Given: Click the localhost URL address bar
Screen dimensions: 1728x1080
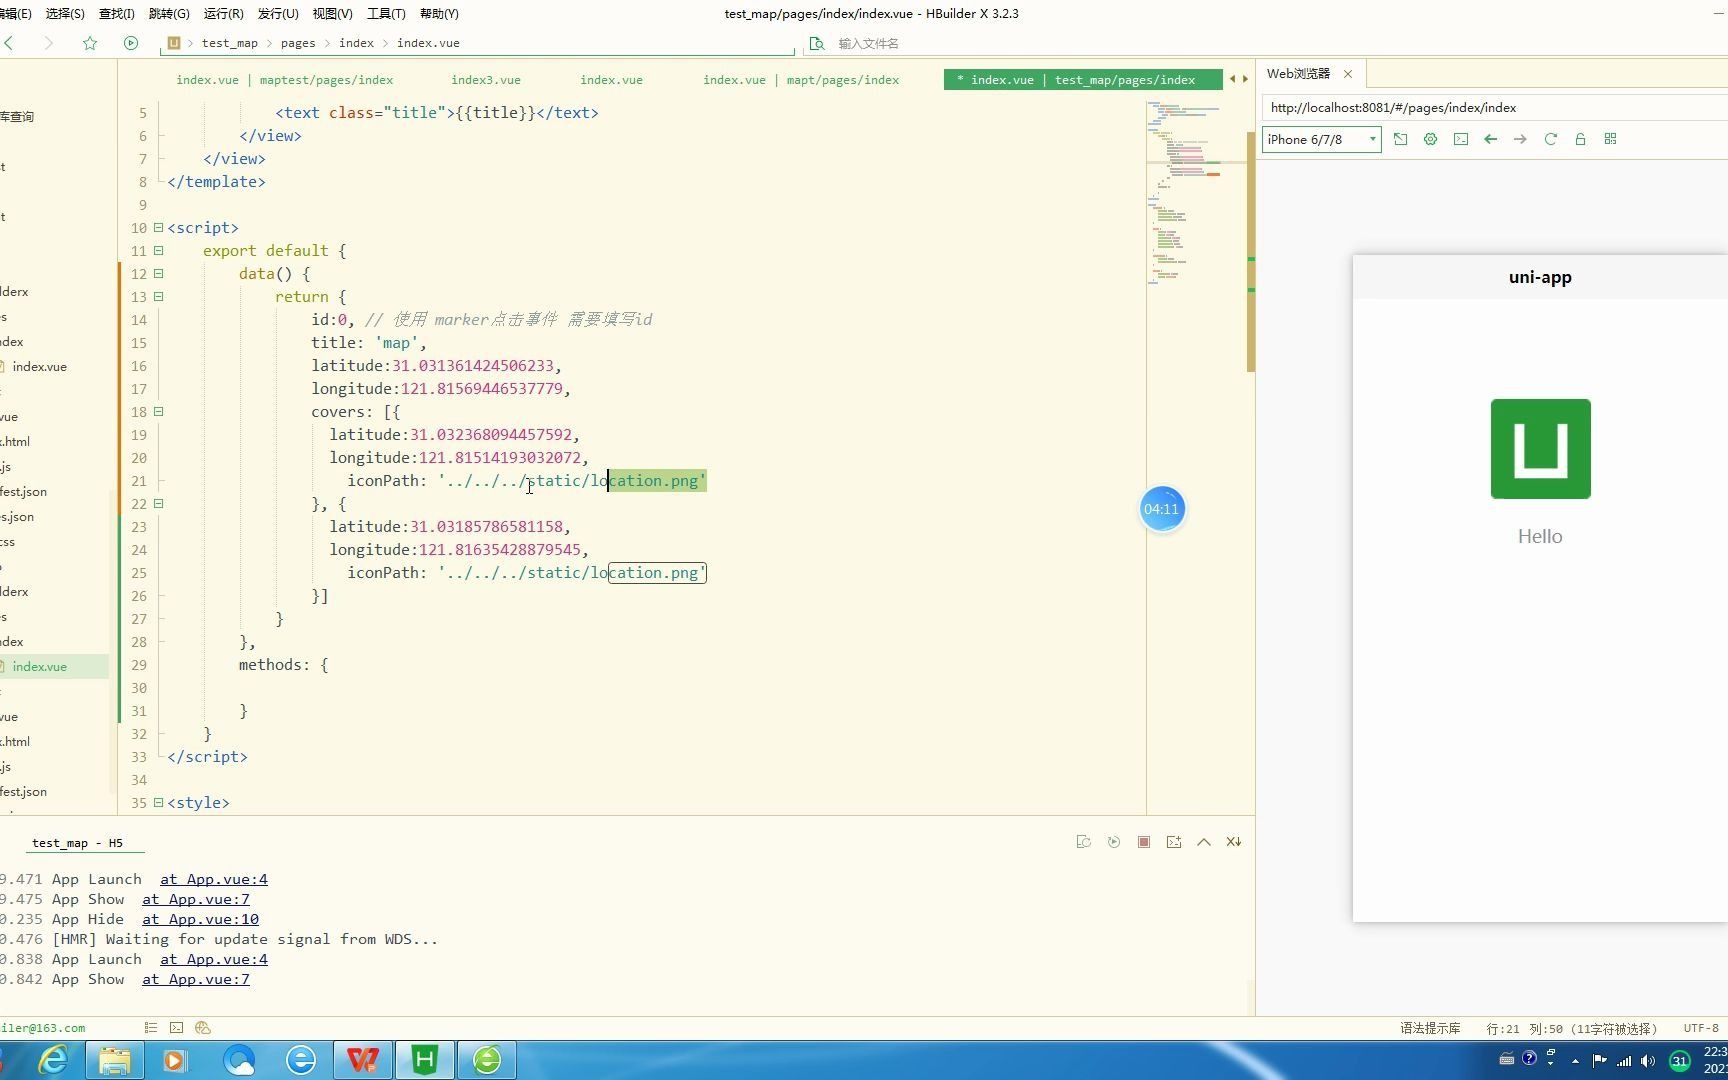Looking at the screenshot, I should click(x=1494, y=108).
